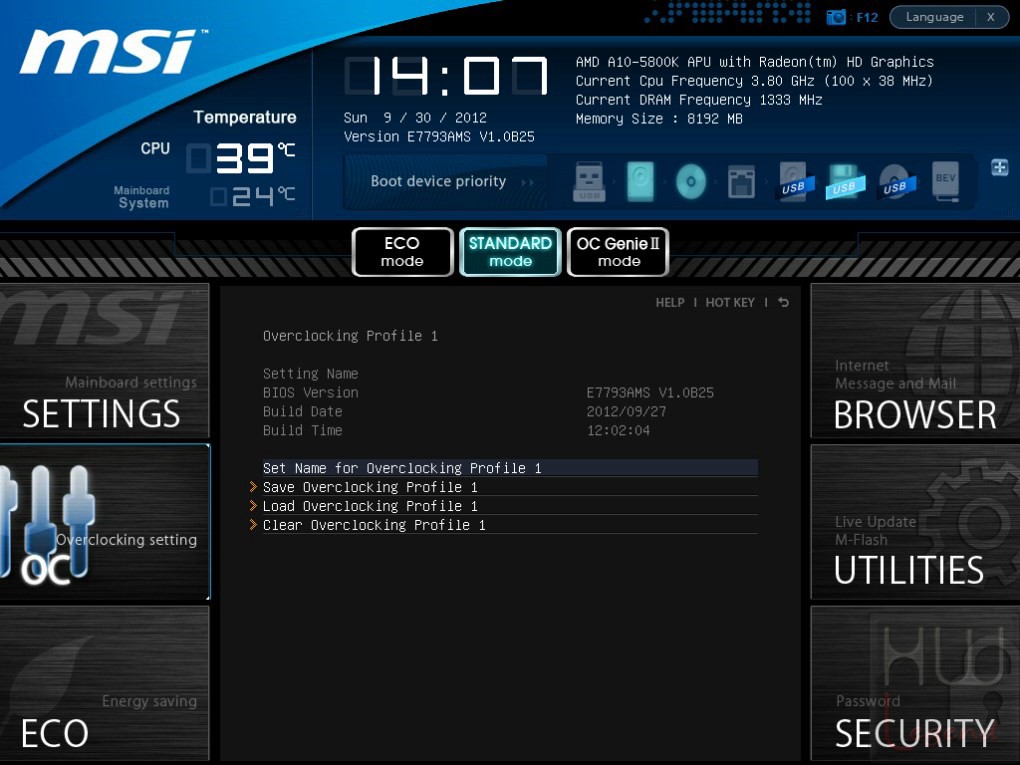Click the System temperature 24°C reading
This screenshot has height=765, width=1020.
pos(253,196)
